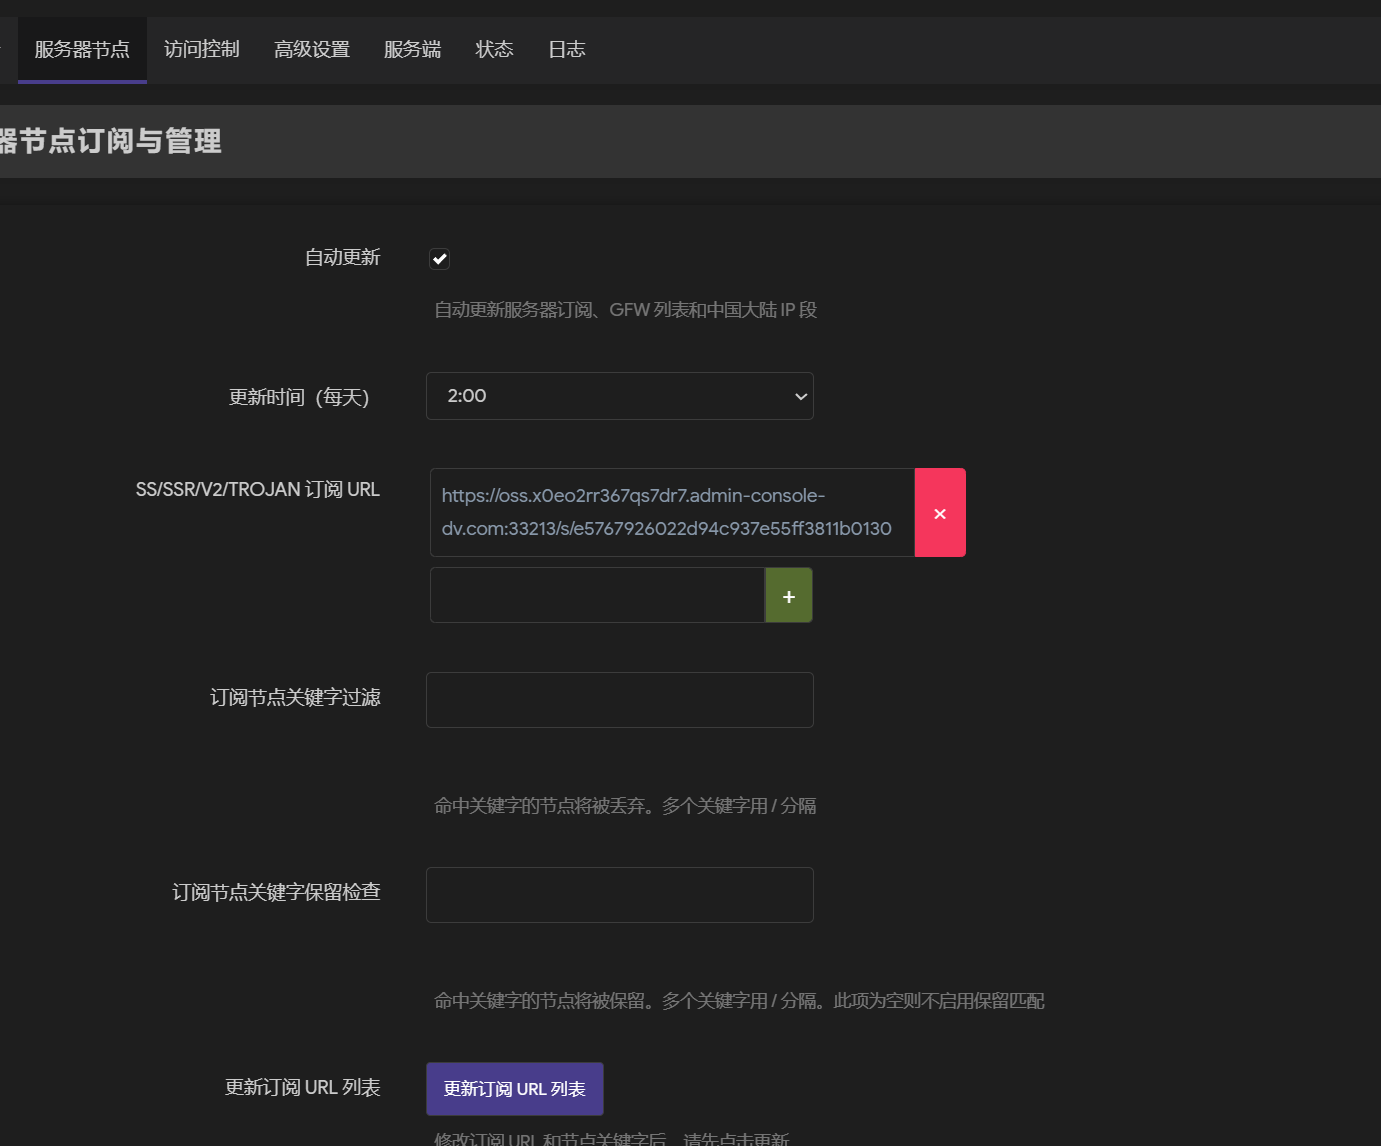Focus the empty new subscription URL field
The width and height of the screenshot is (1381, 1146).
click(x=597, y=596)
